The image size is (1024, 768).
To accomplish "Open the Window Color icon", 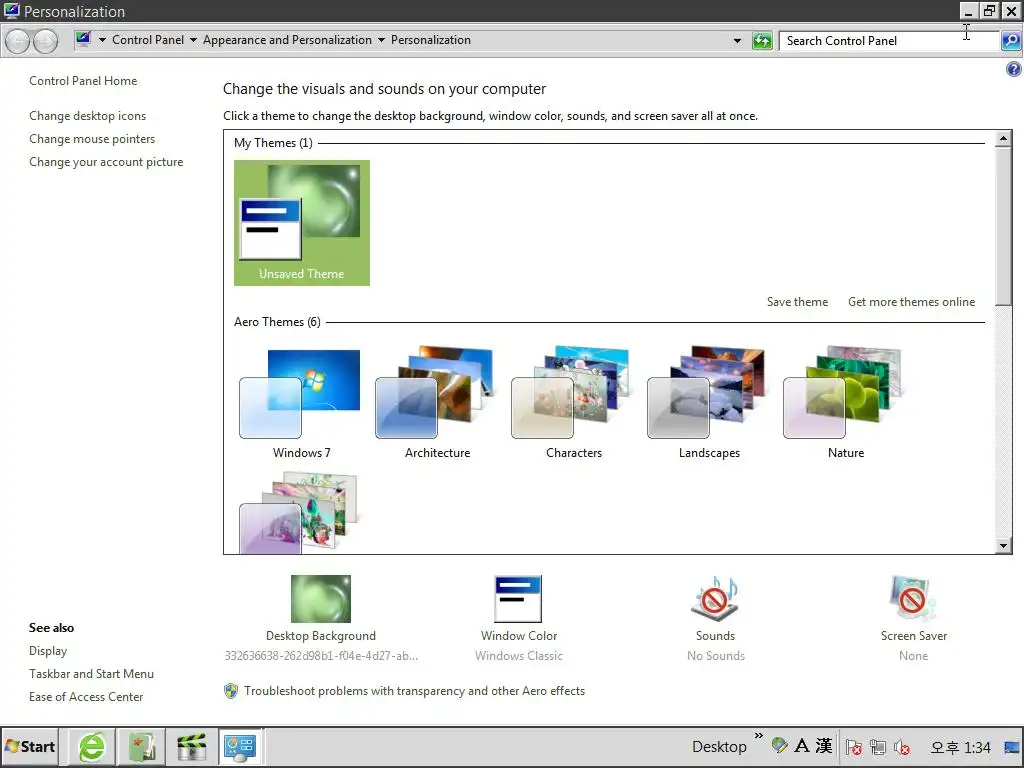I will tap(519, 599).
